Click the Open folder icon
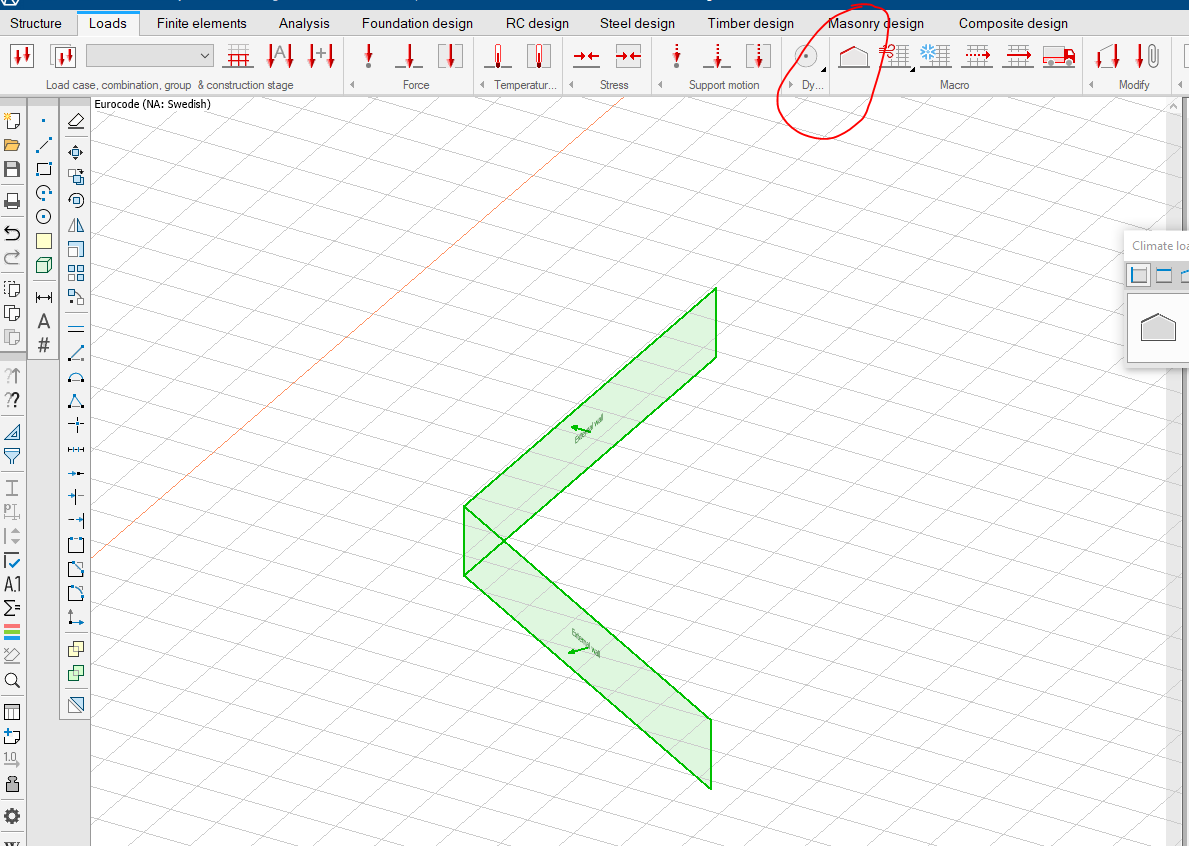Image resolution: width=1189 pixels, height=846 pixels. (x=11, y=145)
